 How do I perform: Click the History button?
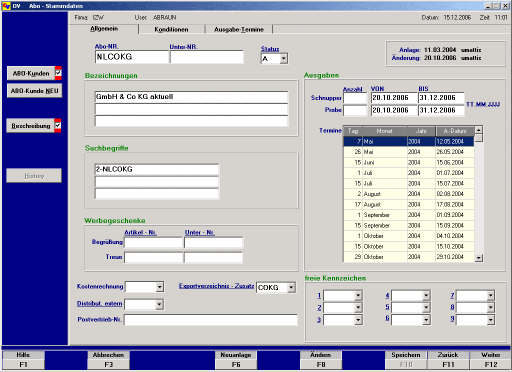click(x=34, y=176)
